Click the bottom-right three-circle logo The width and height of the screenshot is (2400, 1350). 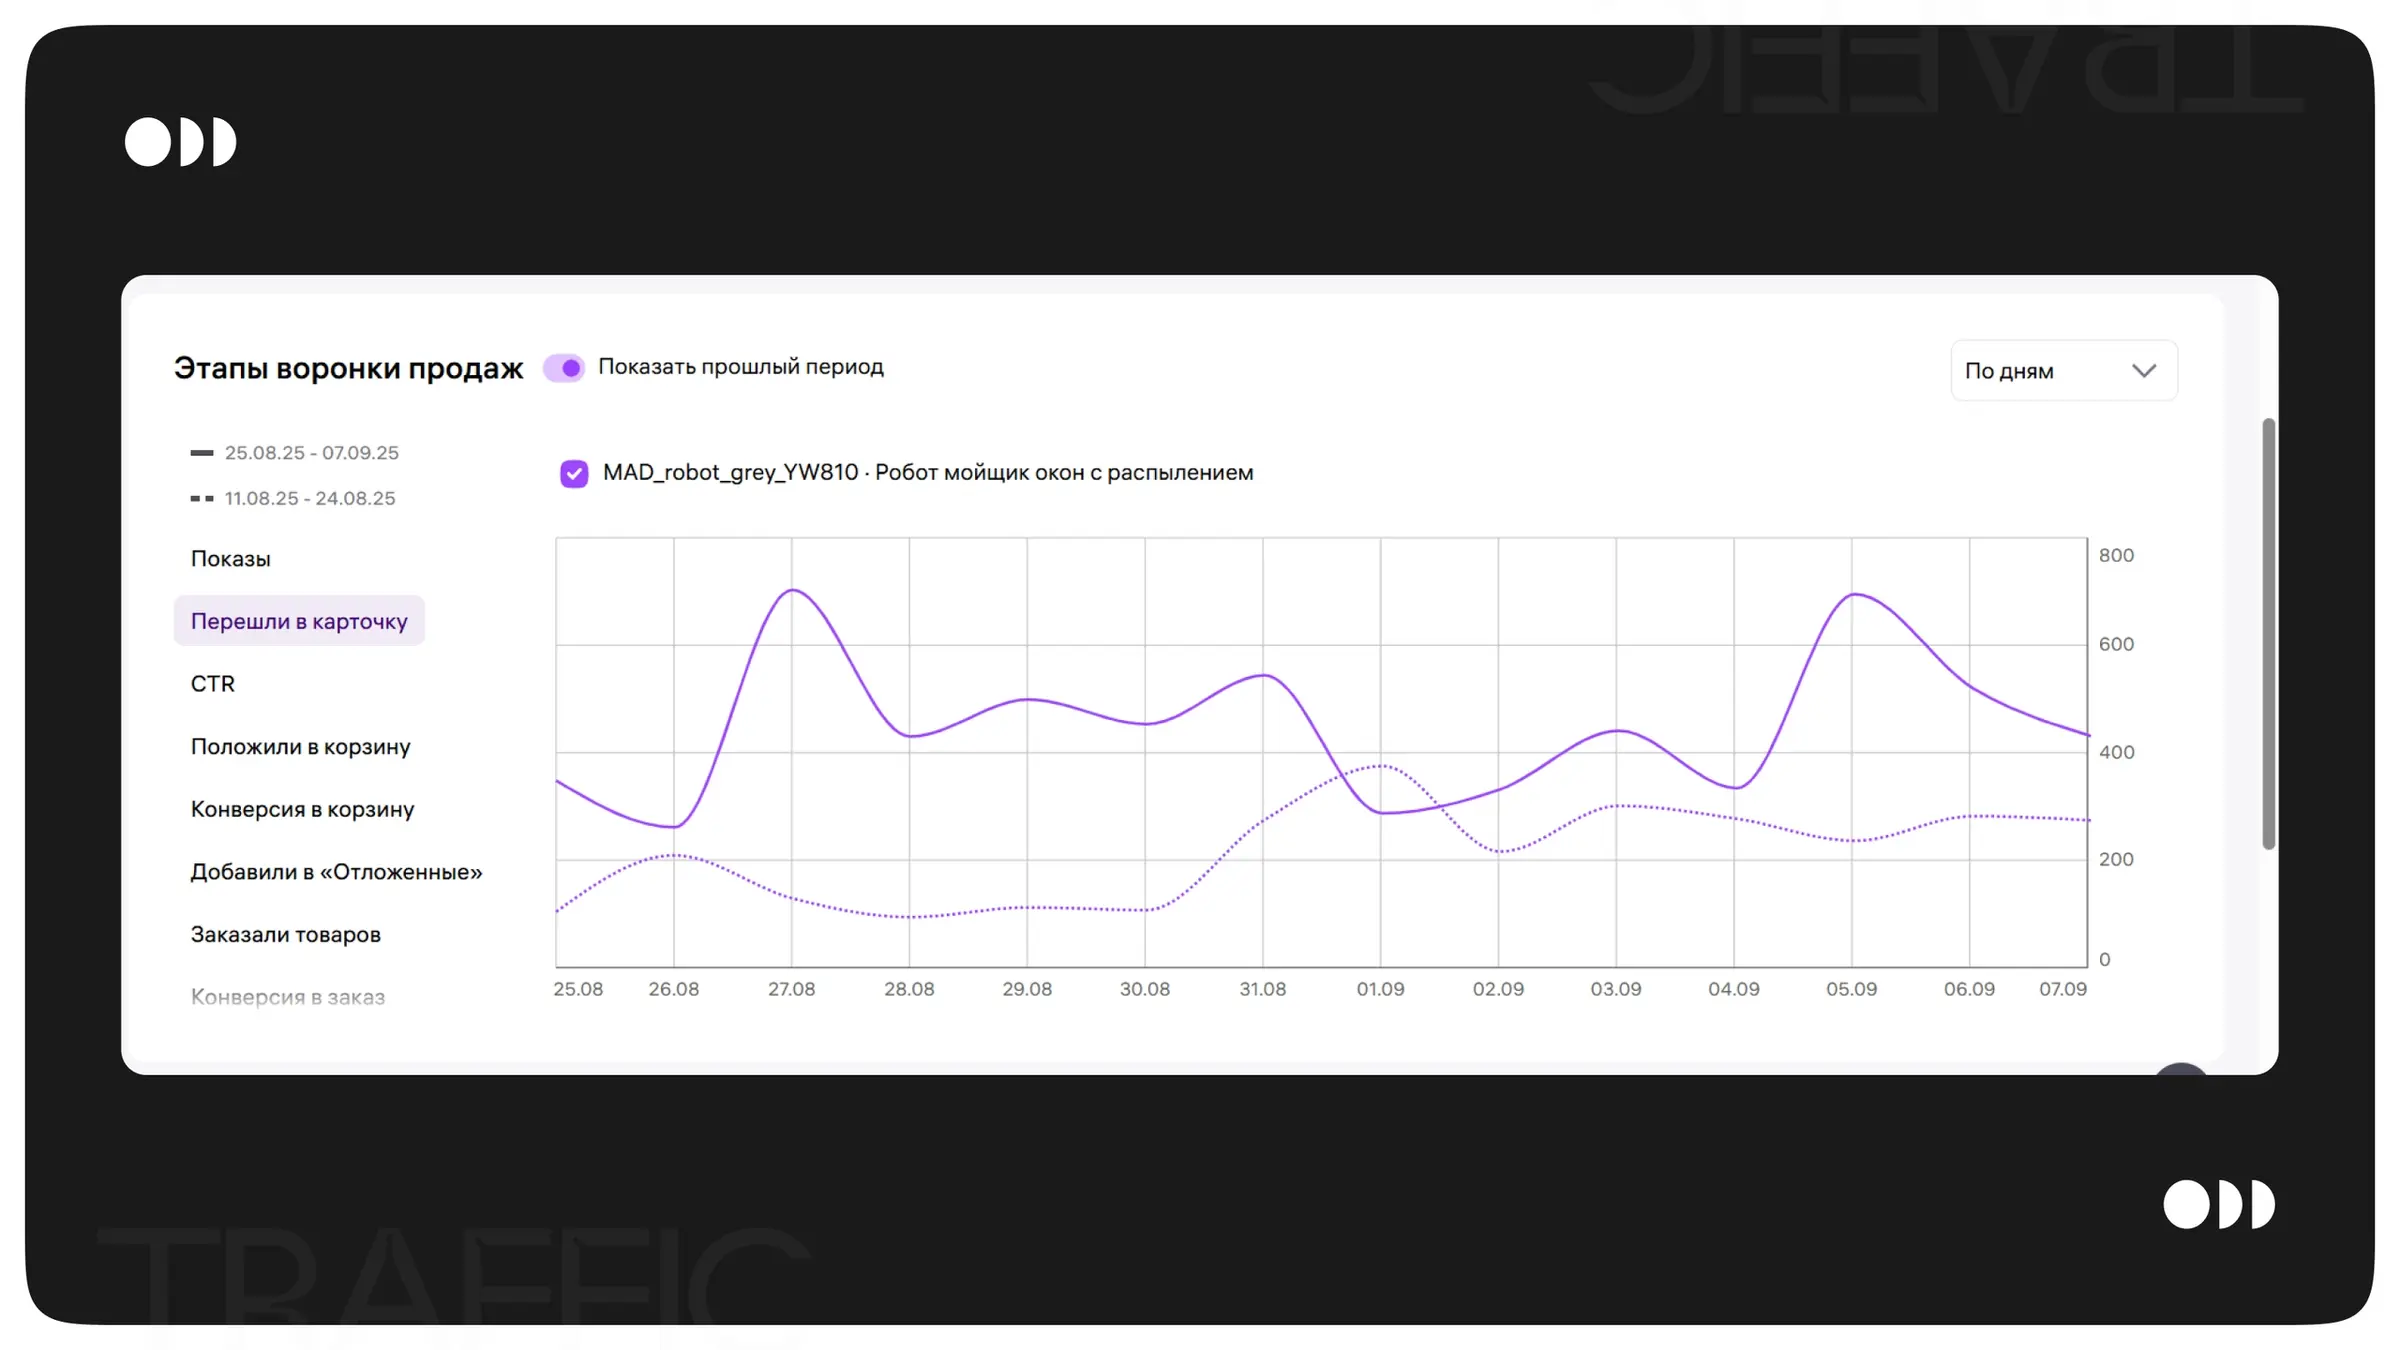(2218, 1204)
